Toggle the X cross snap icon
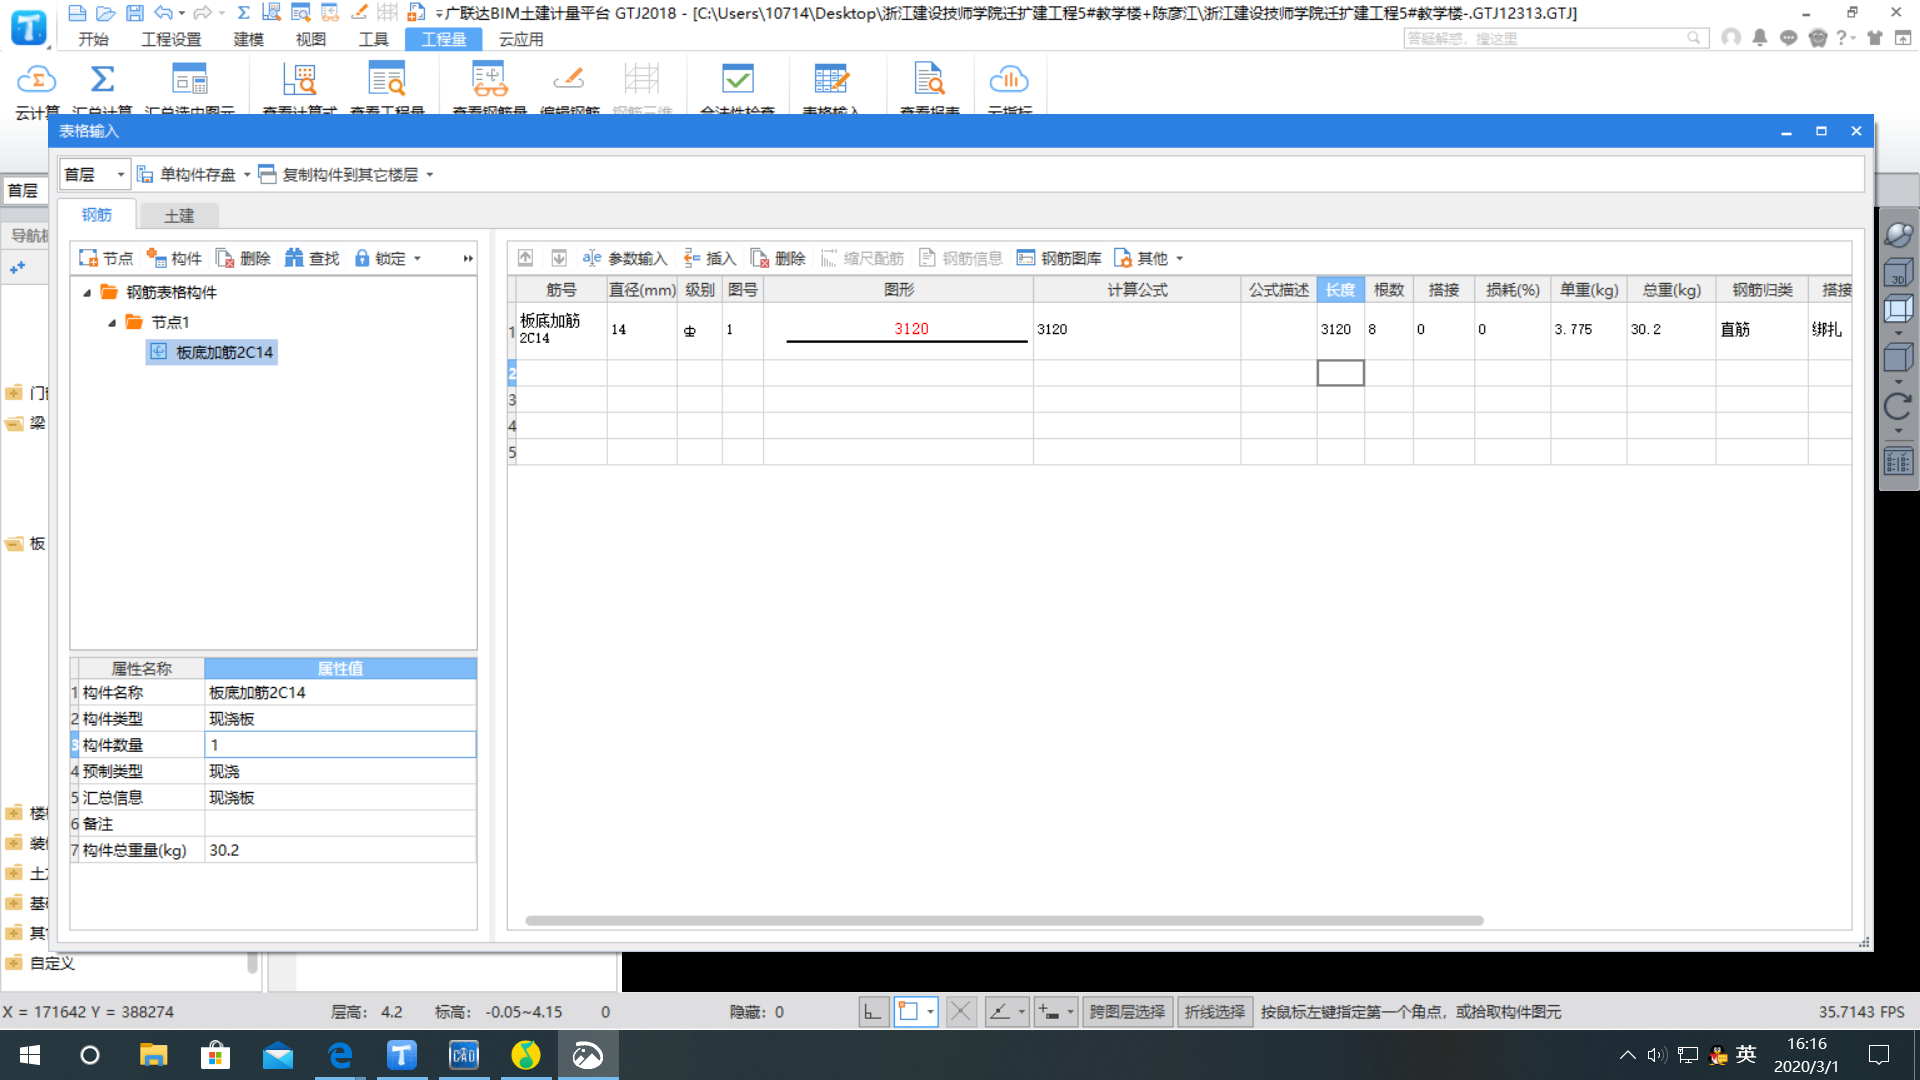 tap(960, 1012)
